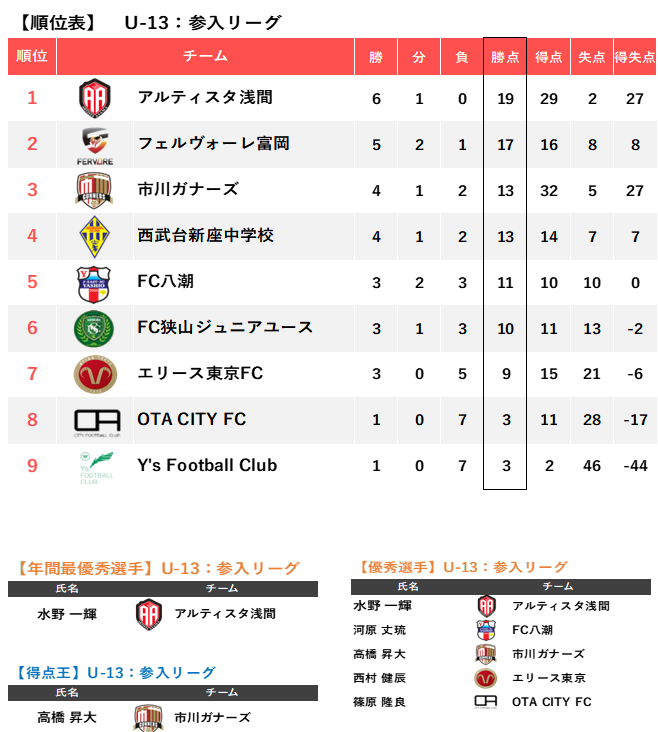Click the 順位 header cell
This screenshot has width=658, height=732.
(32, 57)
